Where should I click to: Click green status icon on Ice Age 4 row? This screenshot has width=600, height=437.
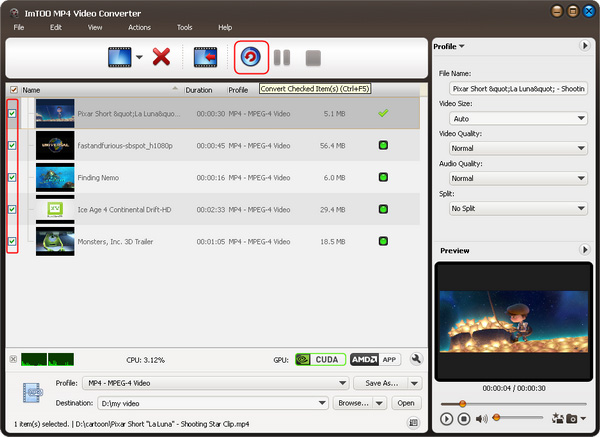point(383,209)
